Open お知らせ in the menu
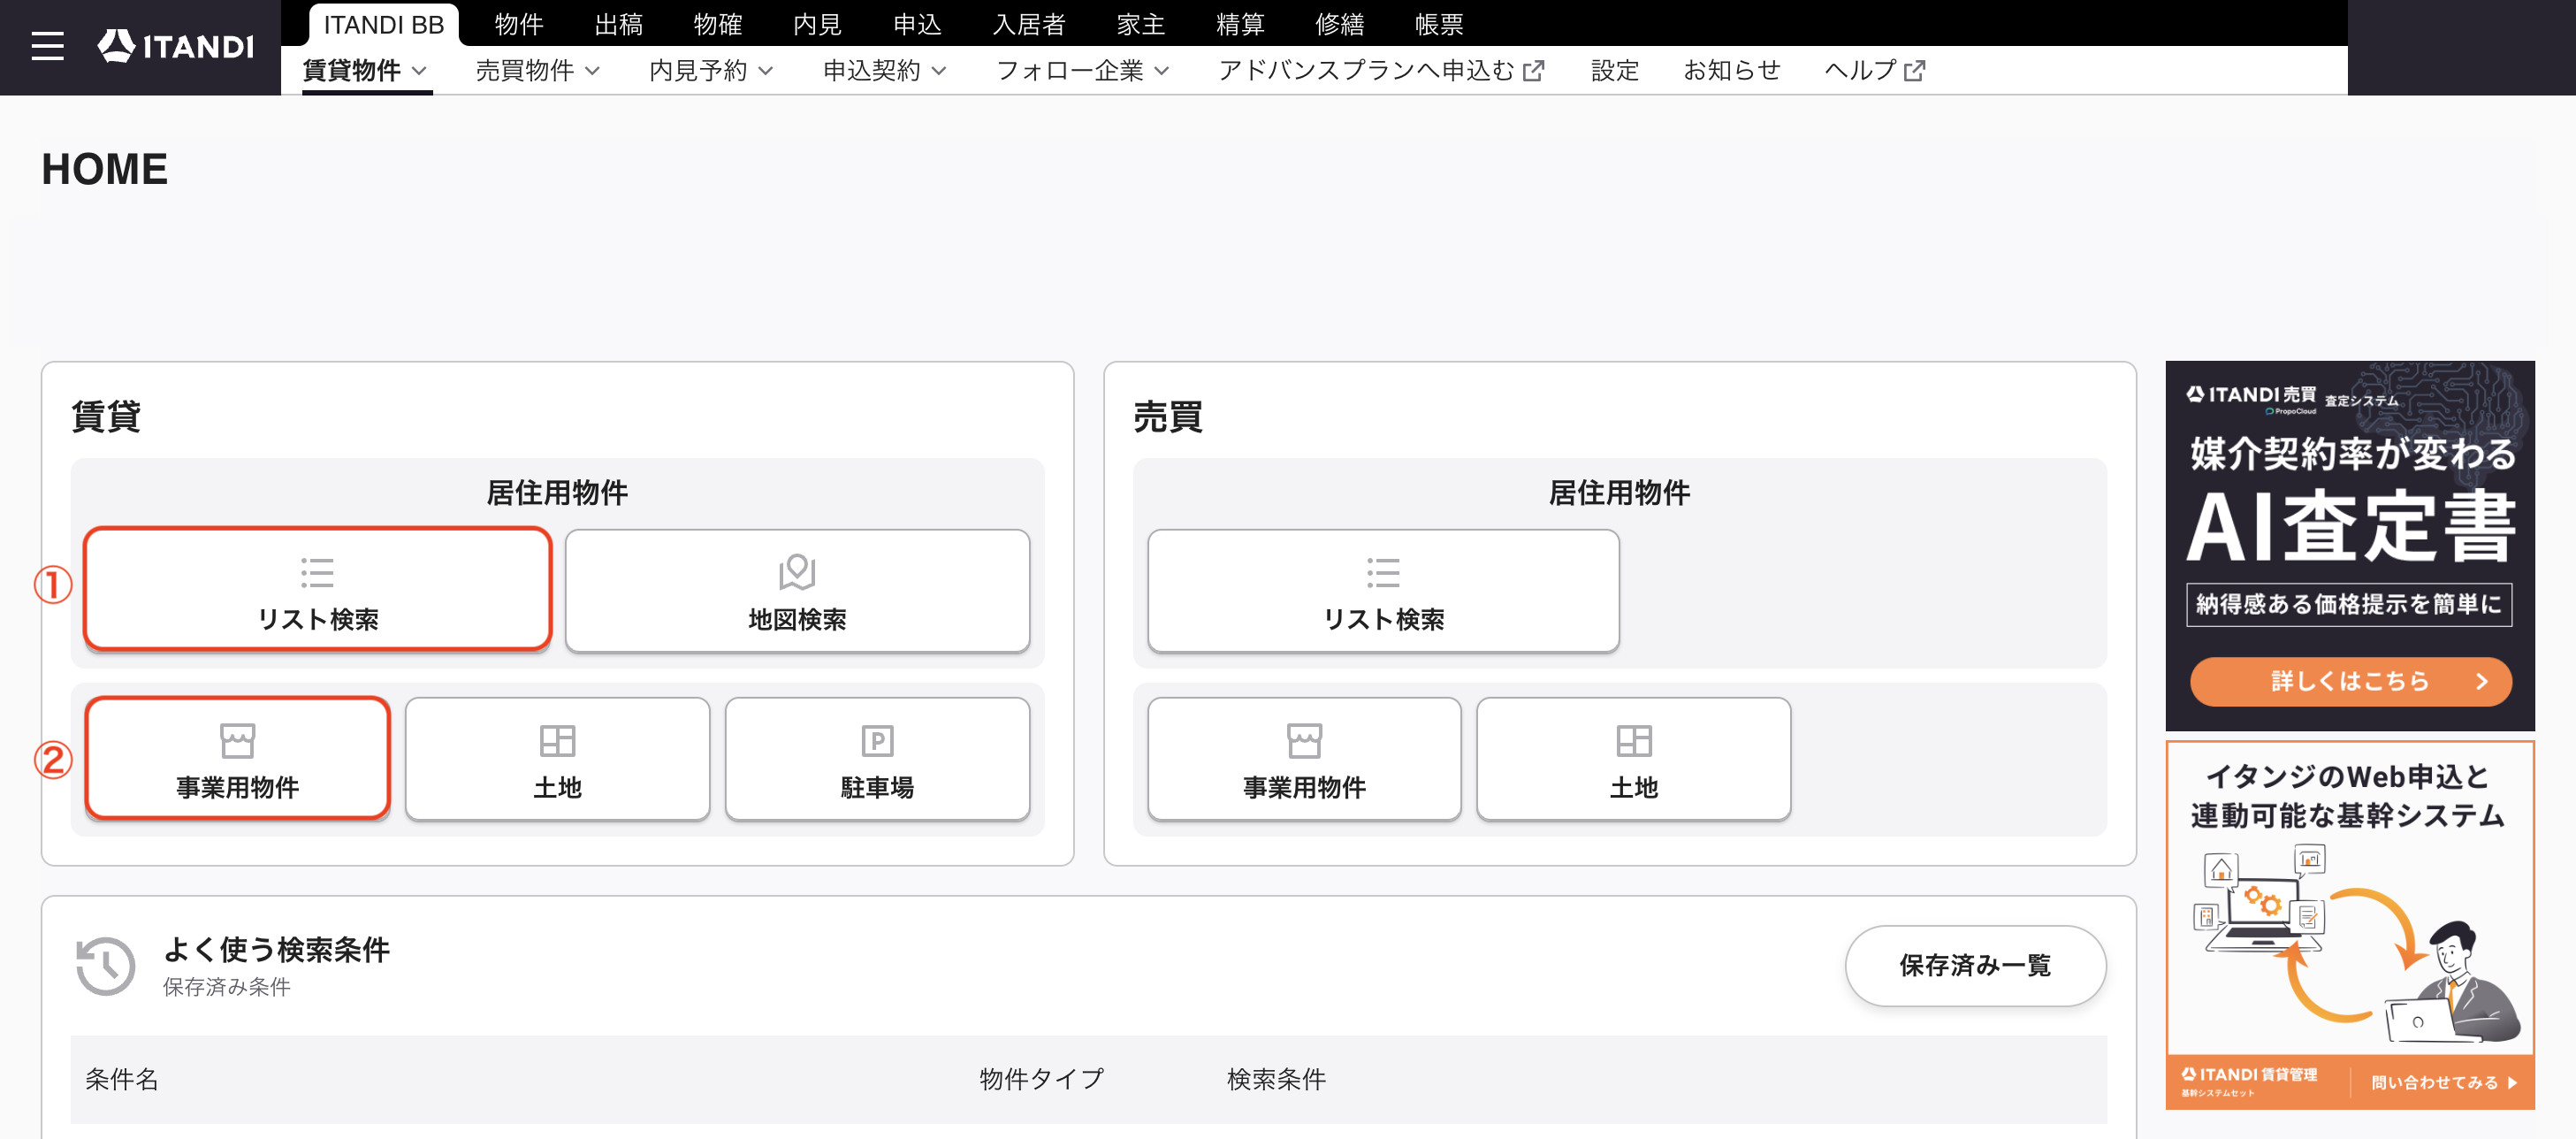The image size is (2576, 1139). 1731,70
